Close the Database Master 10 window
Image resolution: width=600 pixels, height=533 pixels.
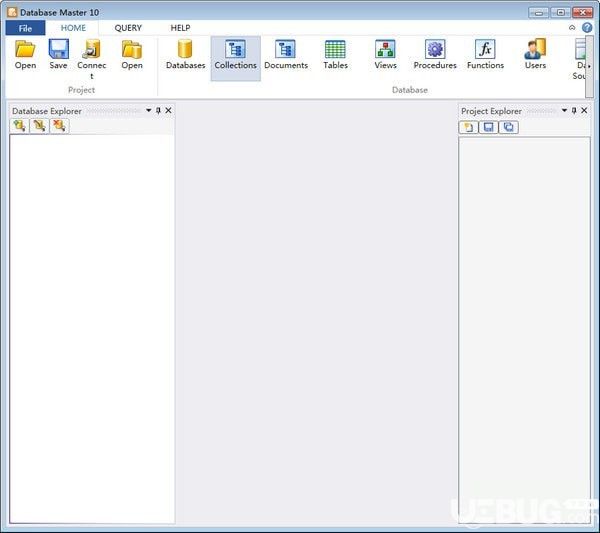[582, 13]
